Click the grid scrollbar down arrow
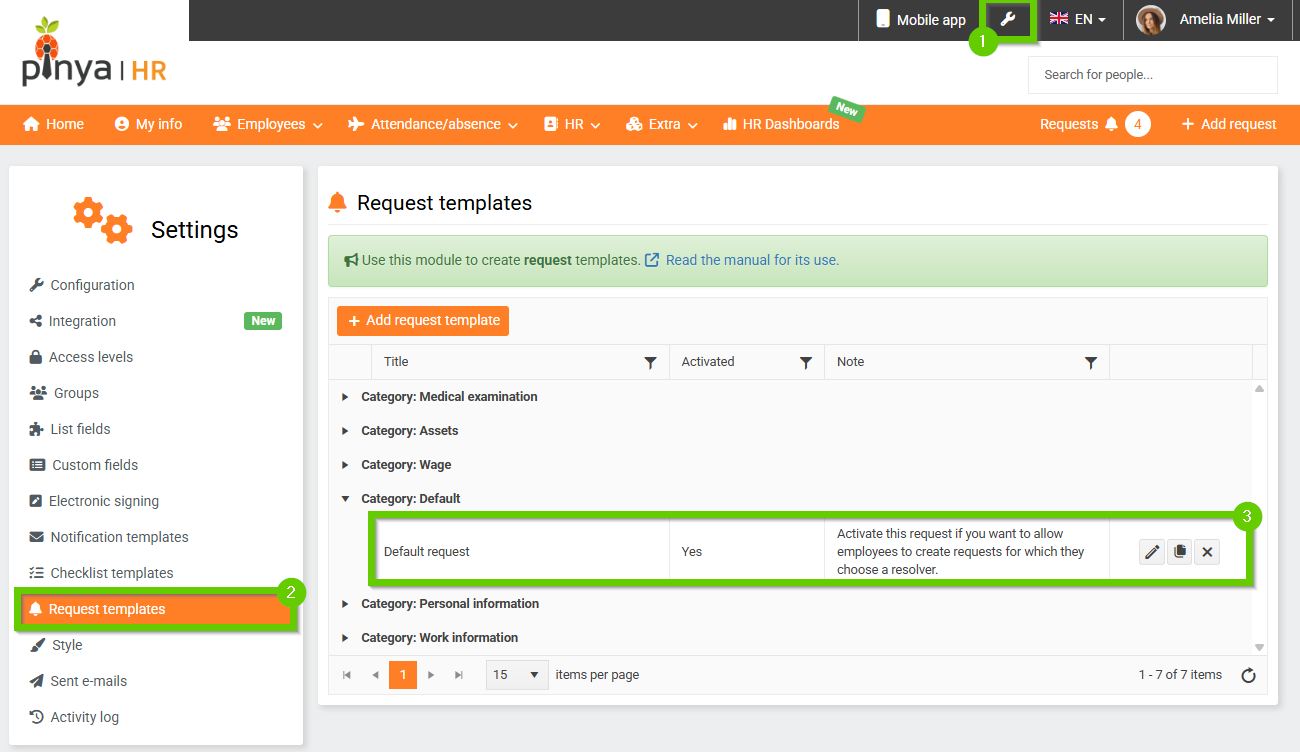Viewport: 1300px width, 752px height. click(1259, 648)
